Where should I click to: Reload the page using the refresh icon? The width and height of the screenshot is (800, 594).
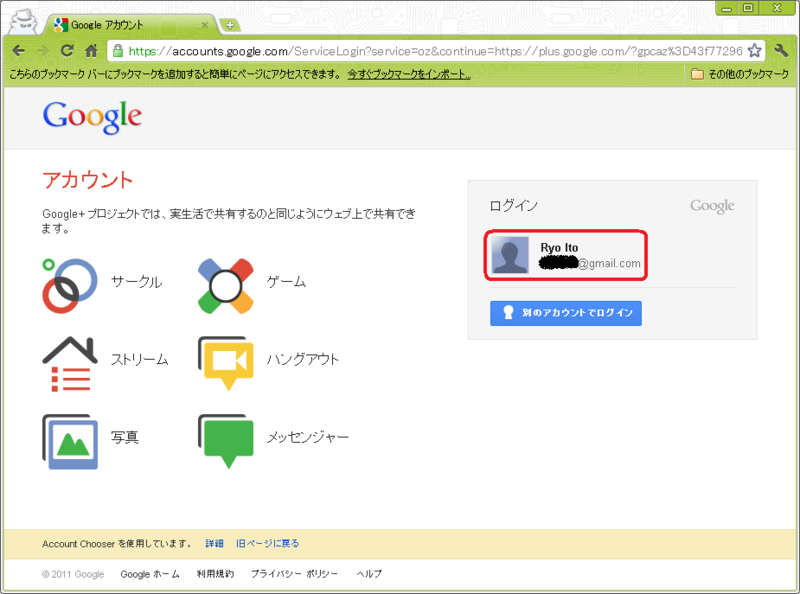coord(66,48)
